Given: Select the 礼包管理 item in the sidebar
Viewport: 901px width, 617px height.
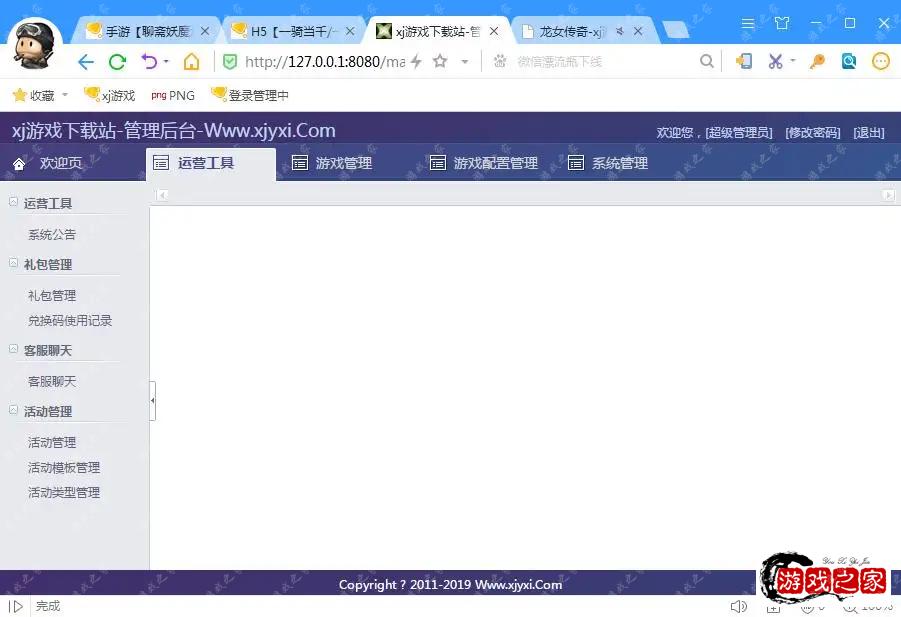Looking at the screenshot, I should [52, 294].
